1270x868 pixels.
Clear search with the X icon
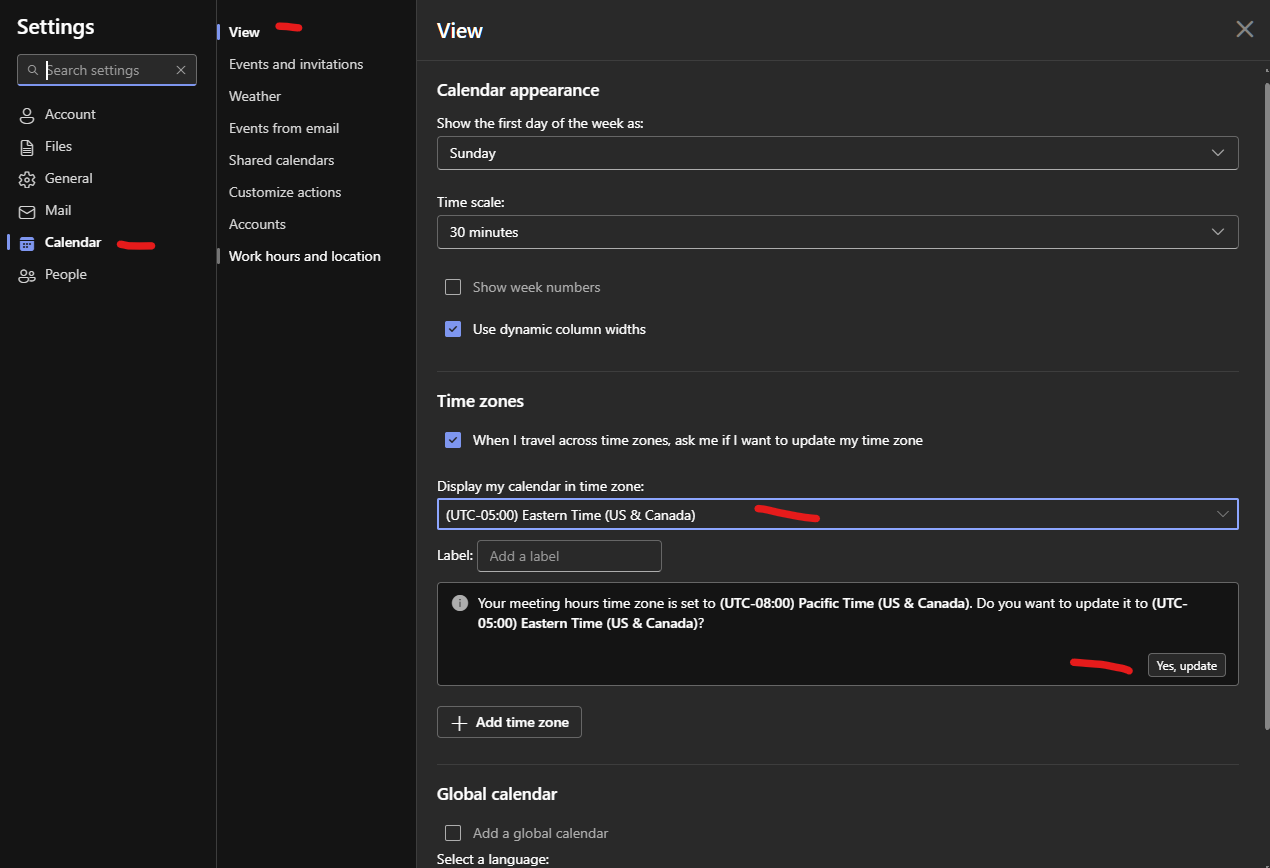181,70
